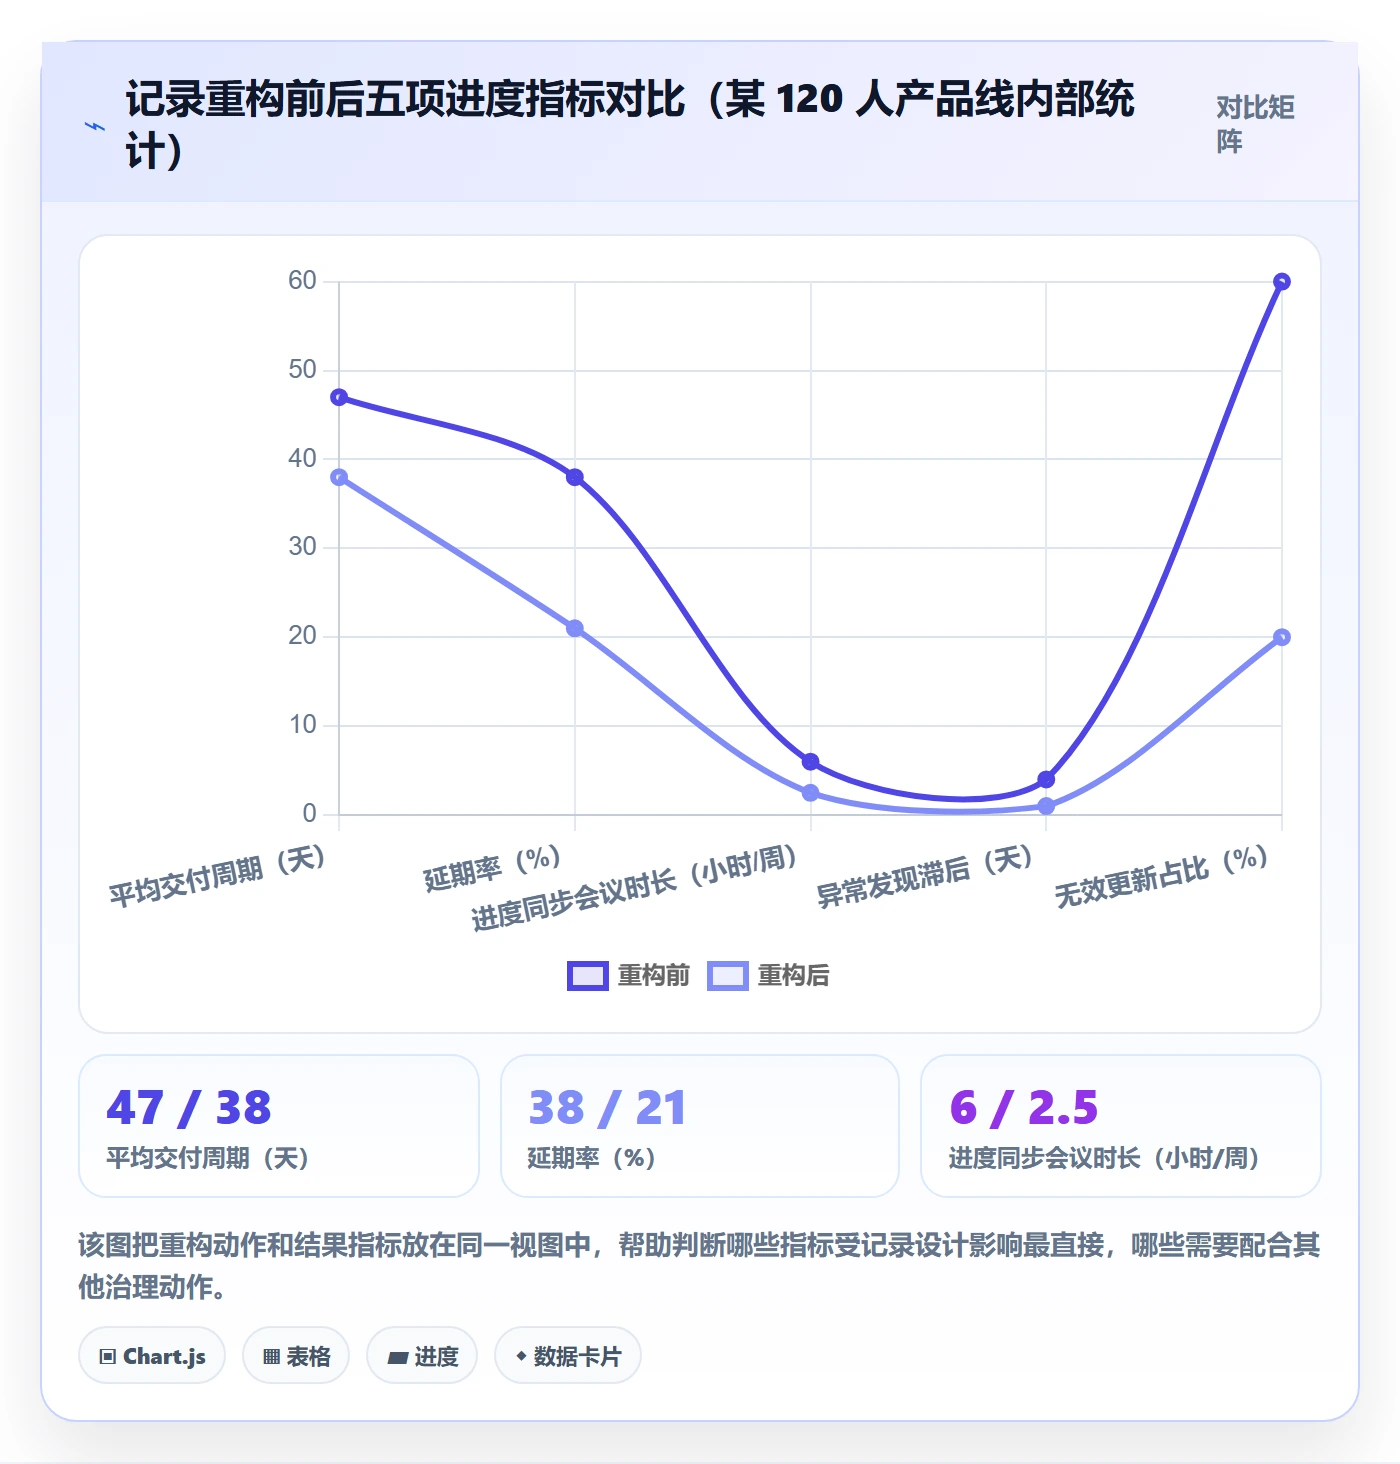Select the Chart.js tag chip
The image size is (1400, 1464).
point(152,1356)
